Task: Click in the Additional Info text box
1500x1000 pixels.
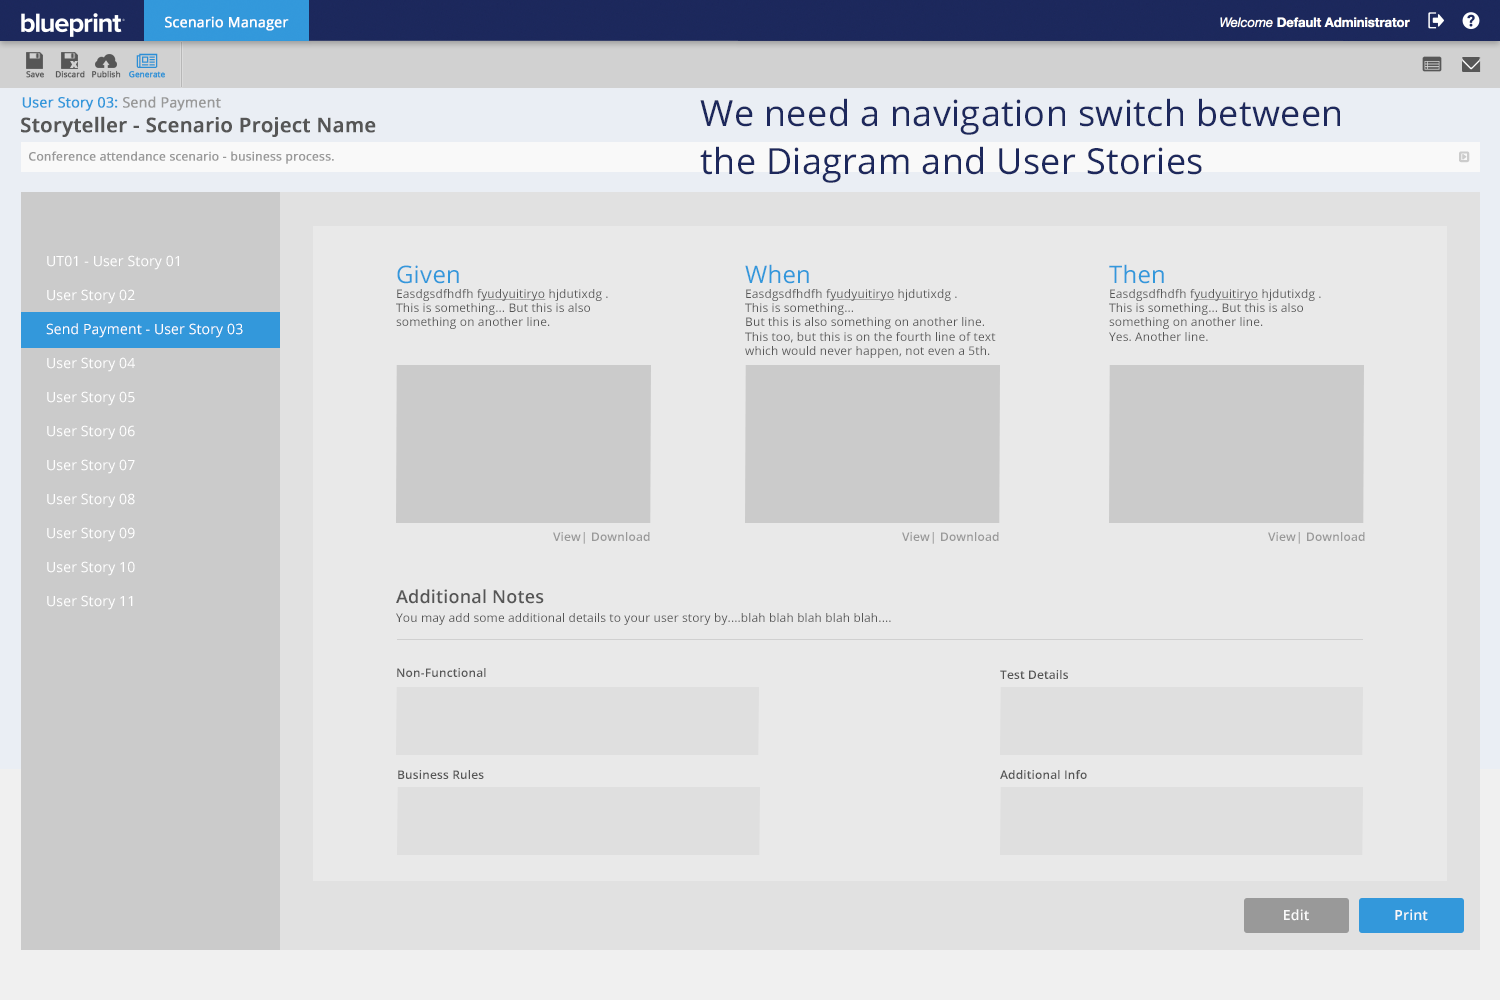Action: 1181,821
